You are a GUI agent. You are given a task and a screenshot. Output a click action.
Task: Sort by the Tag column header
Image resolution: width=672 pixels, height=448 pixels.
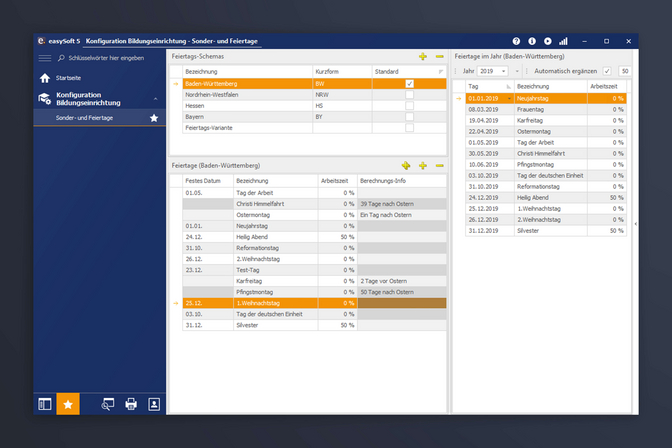point(489,87)
